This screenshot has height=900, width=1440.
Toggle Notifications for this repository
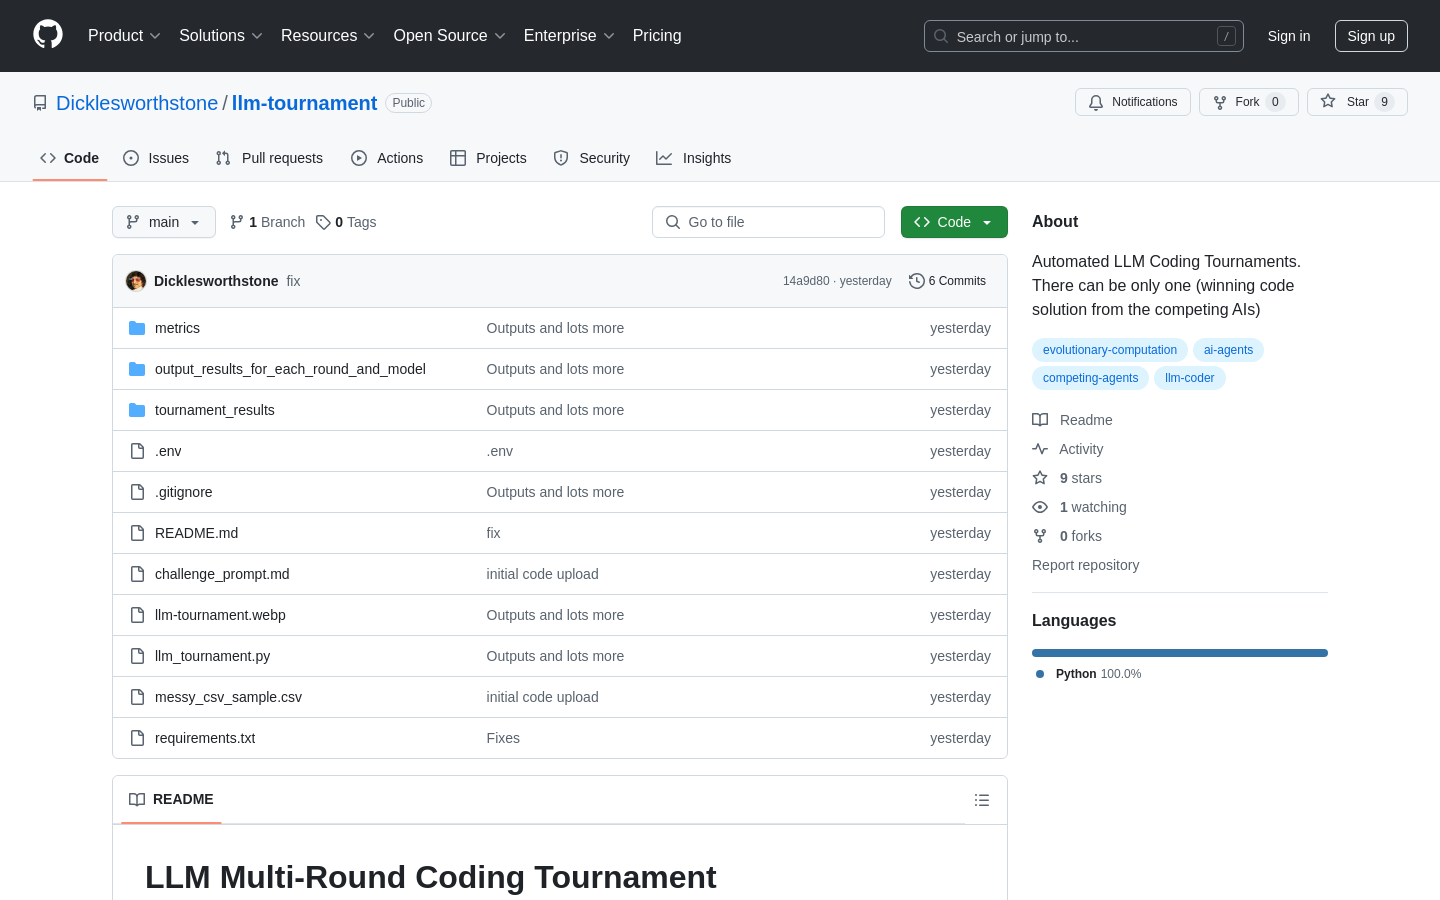pos(1132,102)
